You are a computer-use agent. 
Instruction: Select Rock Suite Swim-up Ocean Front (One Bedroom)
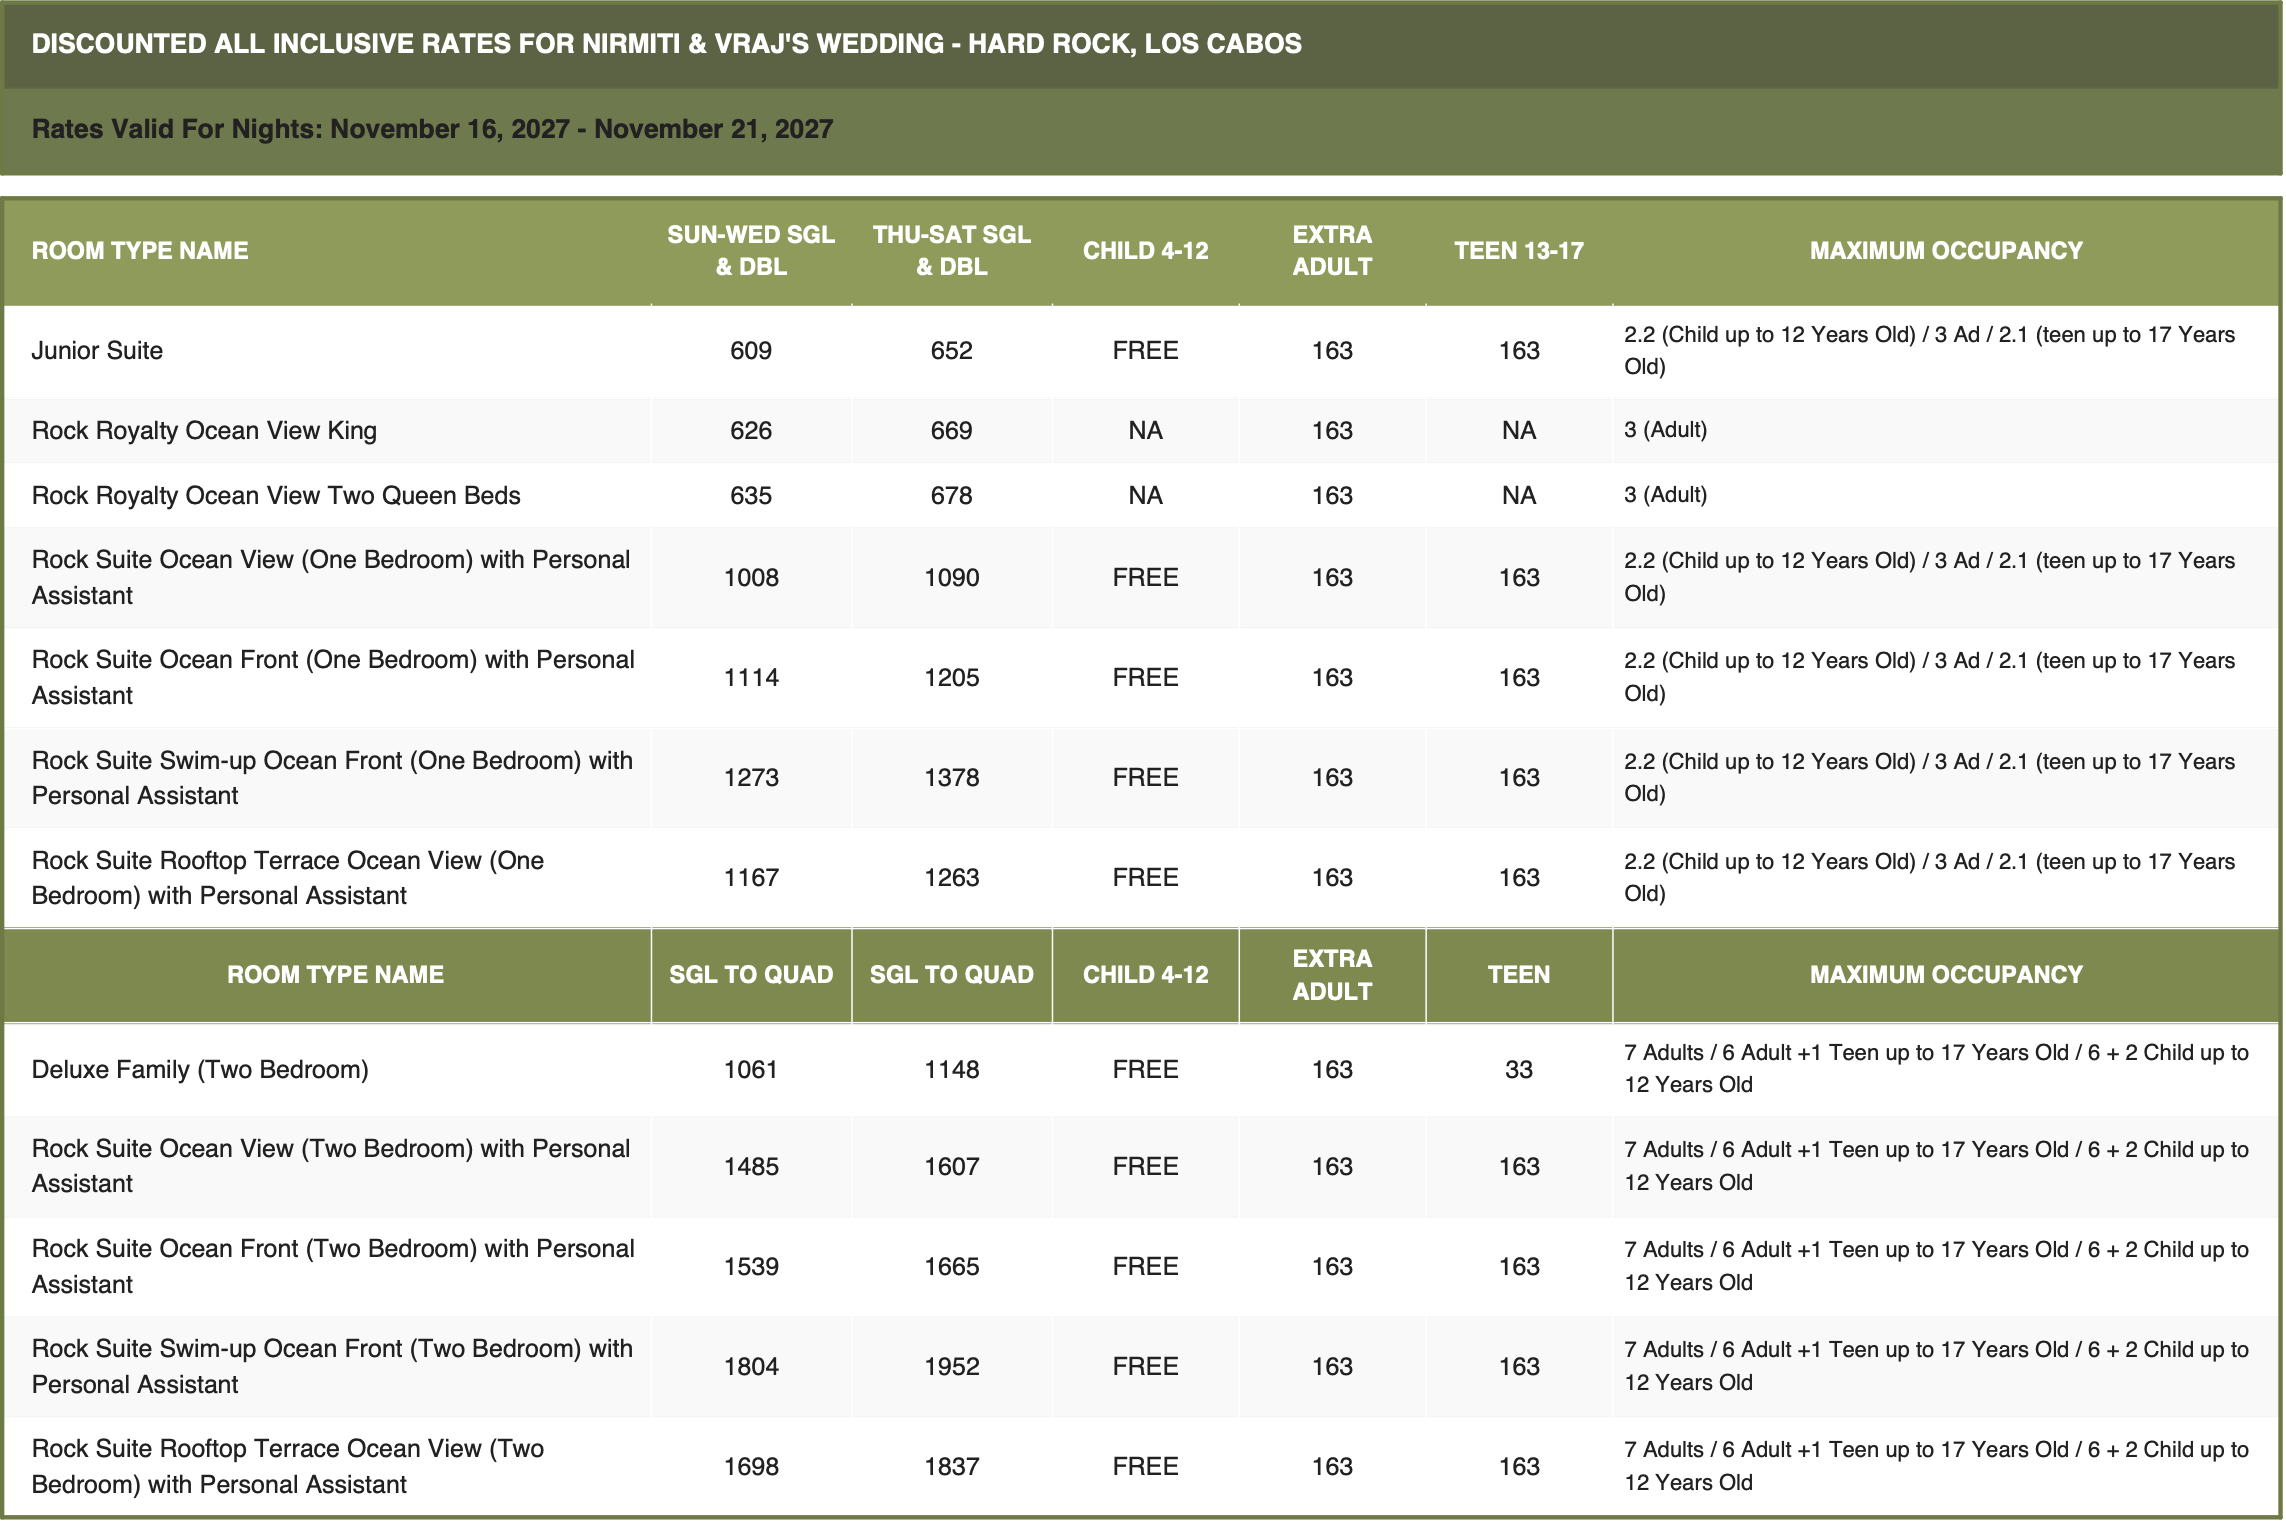point(332,777)
